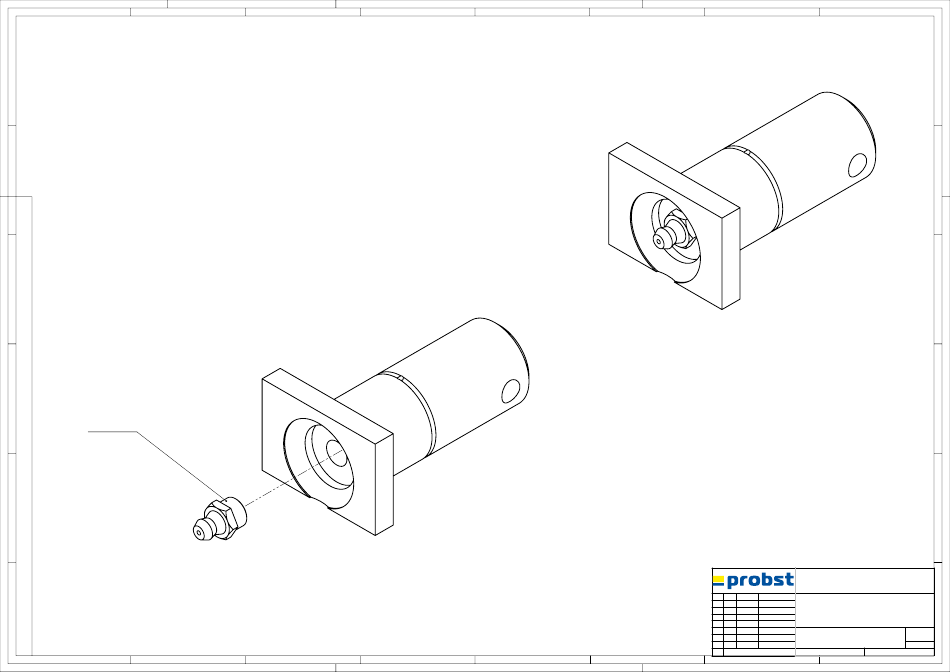
Task: Select the exploded grease nipple part
Action: click(x=219, y=519)
